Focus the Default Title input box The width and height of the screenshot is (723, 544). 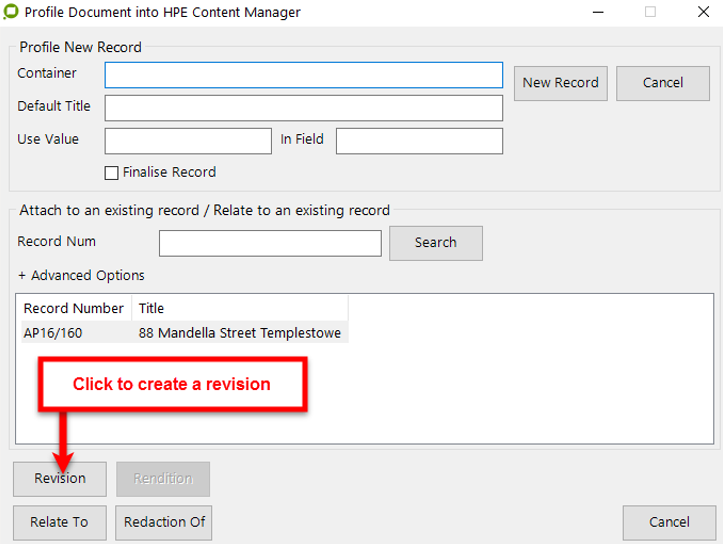click(303, 108)
